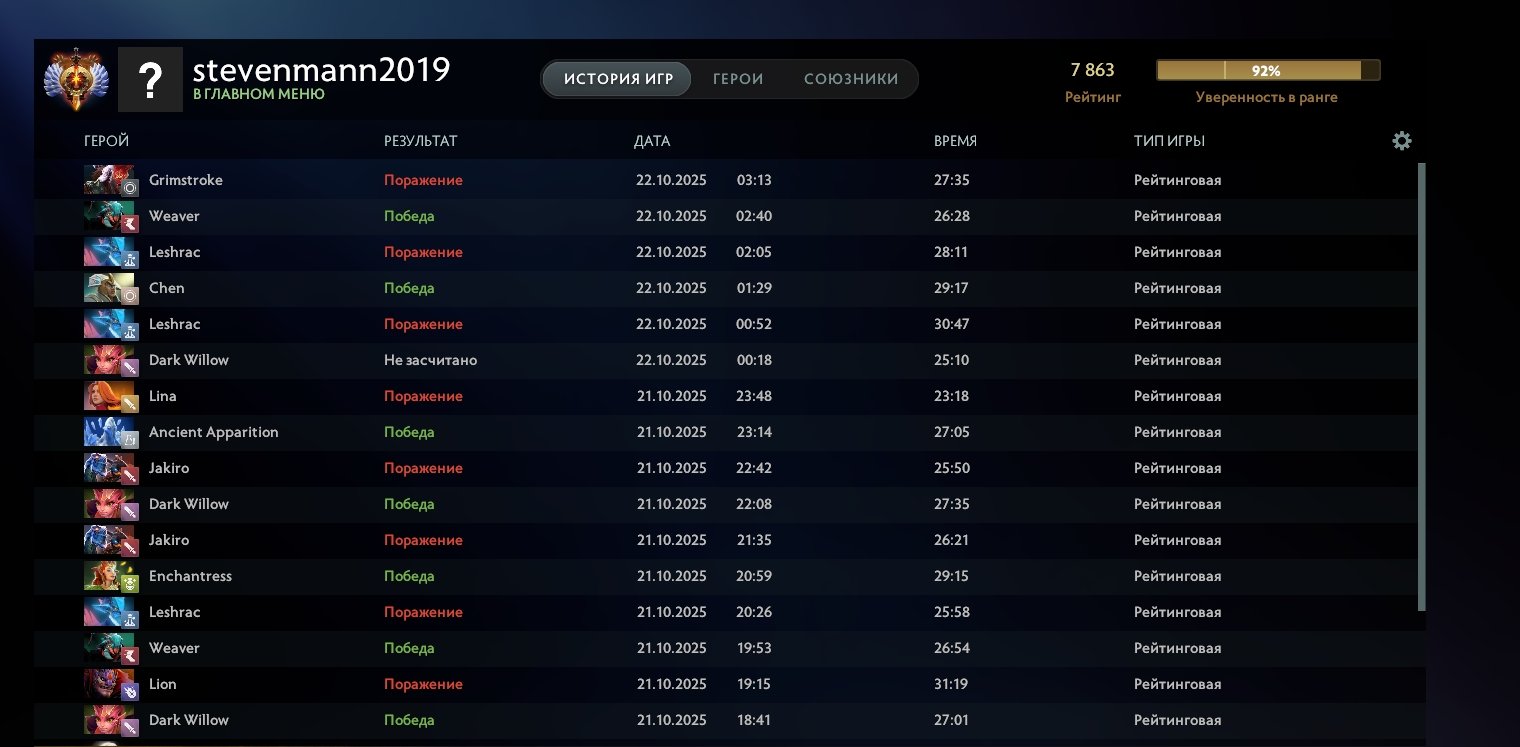The height and width of the screenshot is (747, 1520).
Task: Click the stevenmann2019 username
Action: [x=321, y=70]
